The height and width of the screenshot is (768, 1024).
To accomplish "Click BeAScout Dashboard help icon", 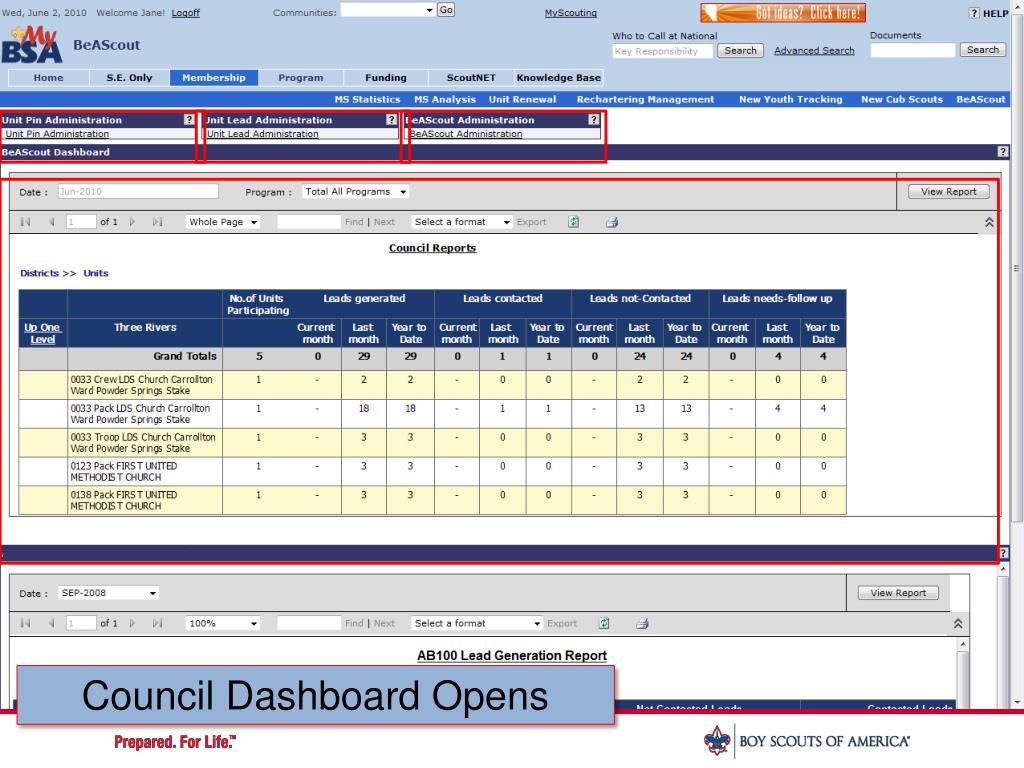I will (x=1003, y=152).
